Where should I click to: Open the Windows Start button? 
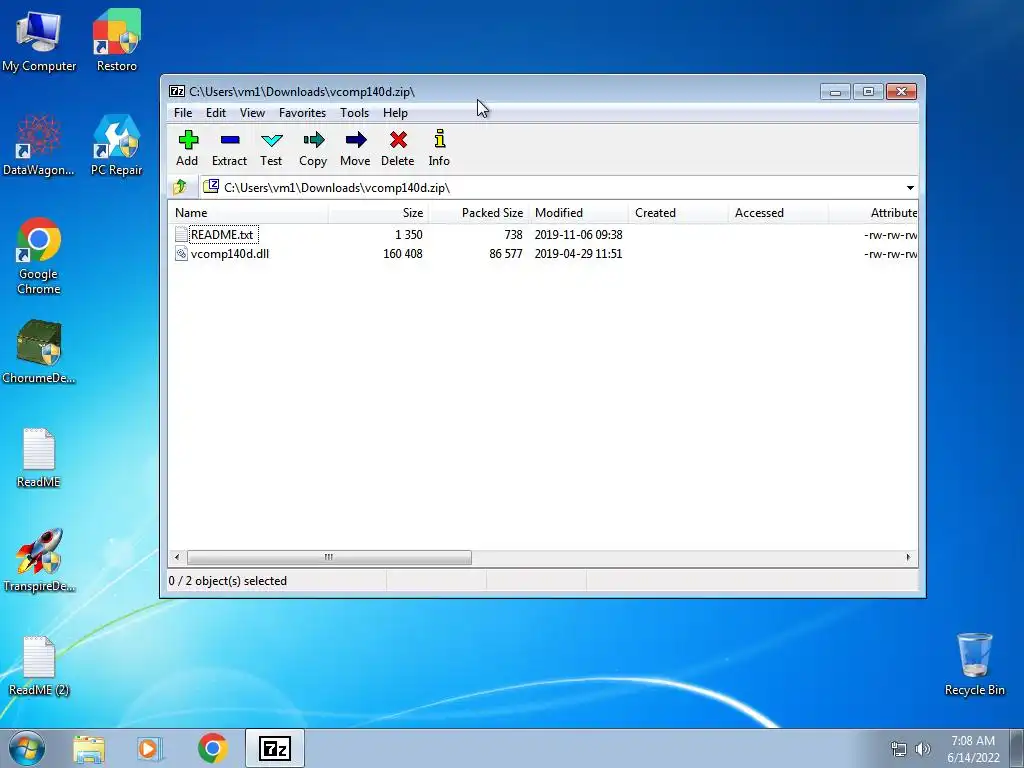[x=27, y=748]
